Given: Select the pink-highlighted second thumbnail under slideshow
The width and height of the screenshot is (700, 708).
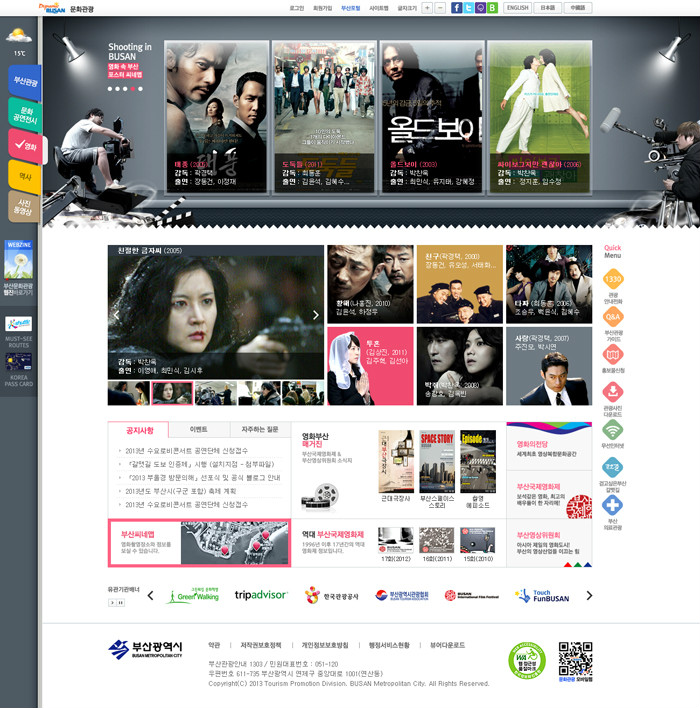Looking at the screenshot, I should (172, 393).
